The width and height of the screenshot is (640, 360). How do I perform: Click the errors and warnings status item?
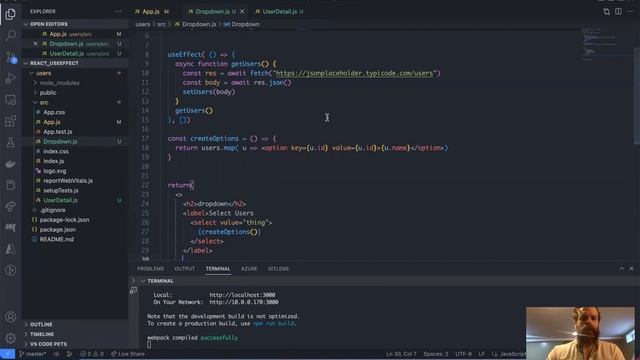92,354
